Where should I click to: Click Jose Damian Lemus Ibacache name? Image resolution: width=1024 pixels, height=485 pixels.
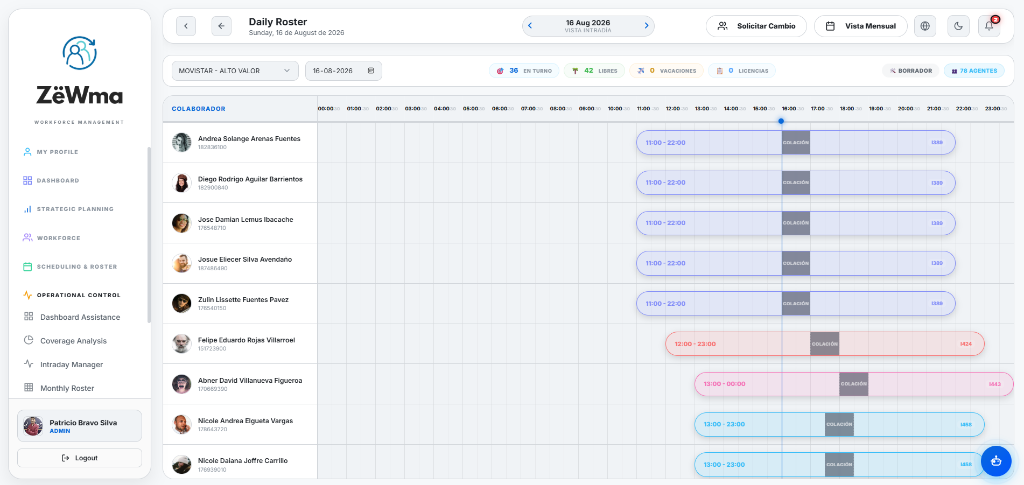(246, 219)
